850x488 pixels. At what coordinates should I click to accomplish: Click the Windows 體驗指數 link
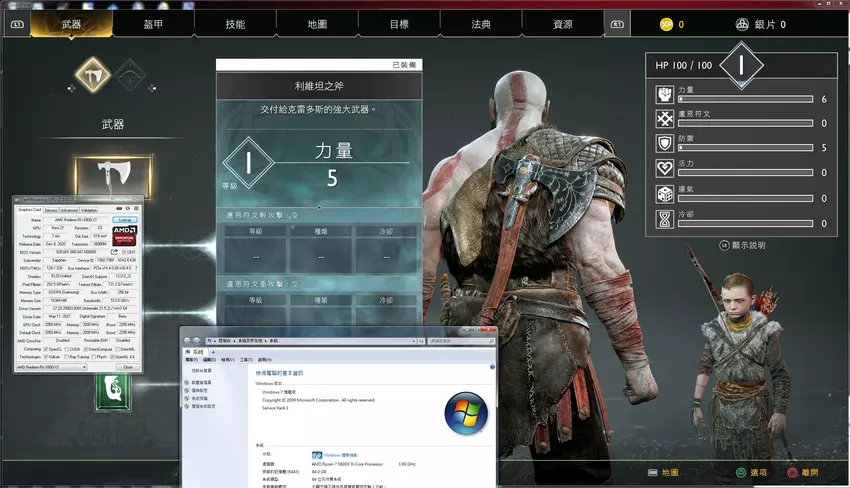(342, 453)
